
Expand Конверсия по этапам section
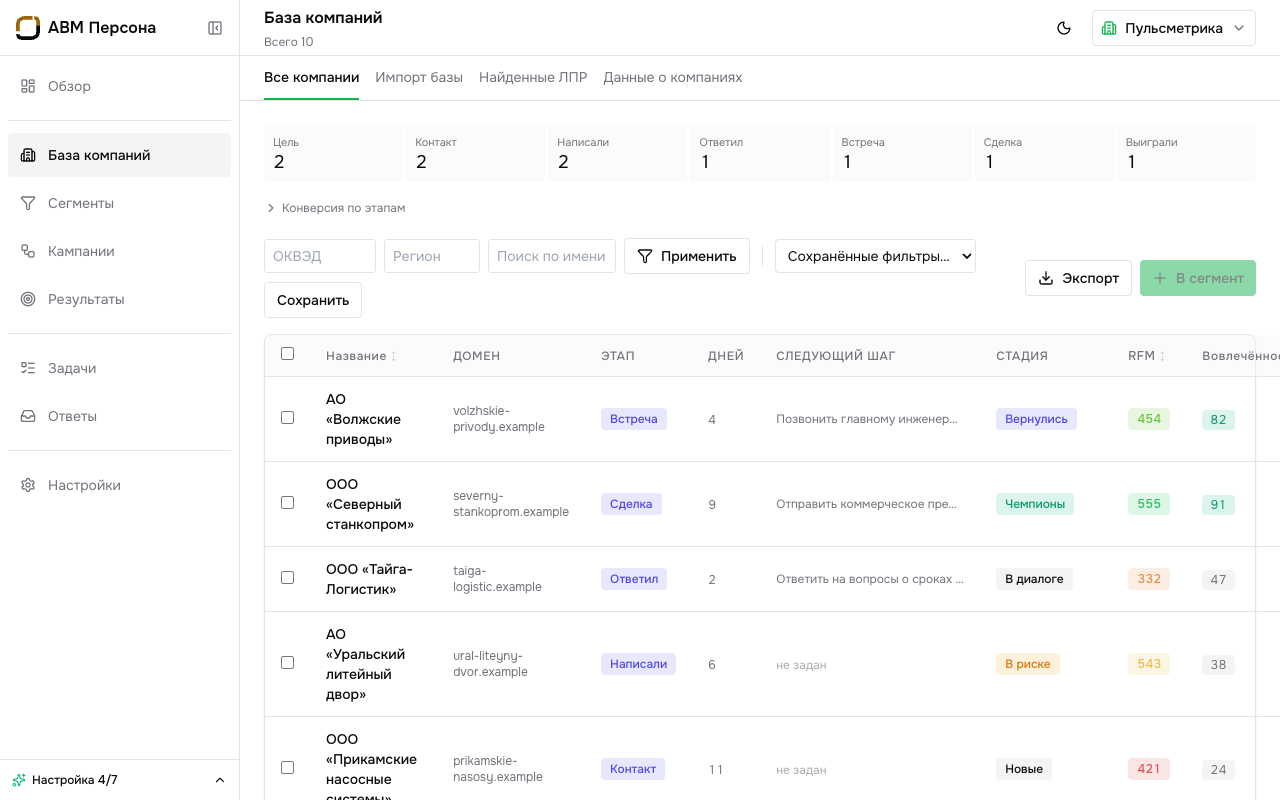point(335,208)
